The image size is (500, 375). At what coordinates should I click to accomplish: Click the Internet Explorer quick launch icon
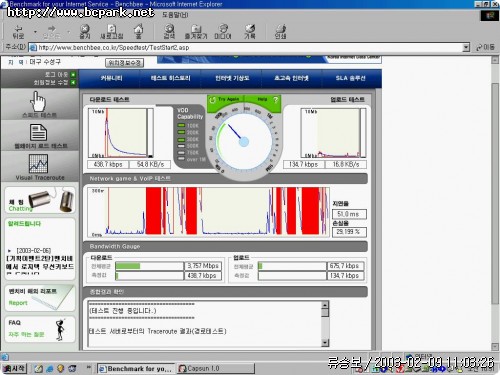(50, 368)
